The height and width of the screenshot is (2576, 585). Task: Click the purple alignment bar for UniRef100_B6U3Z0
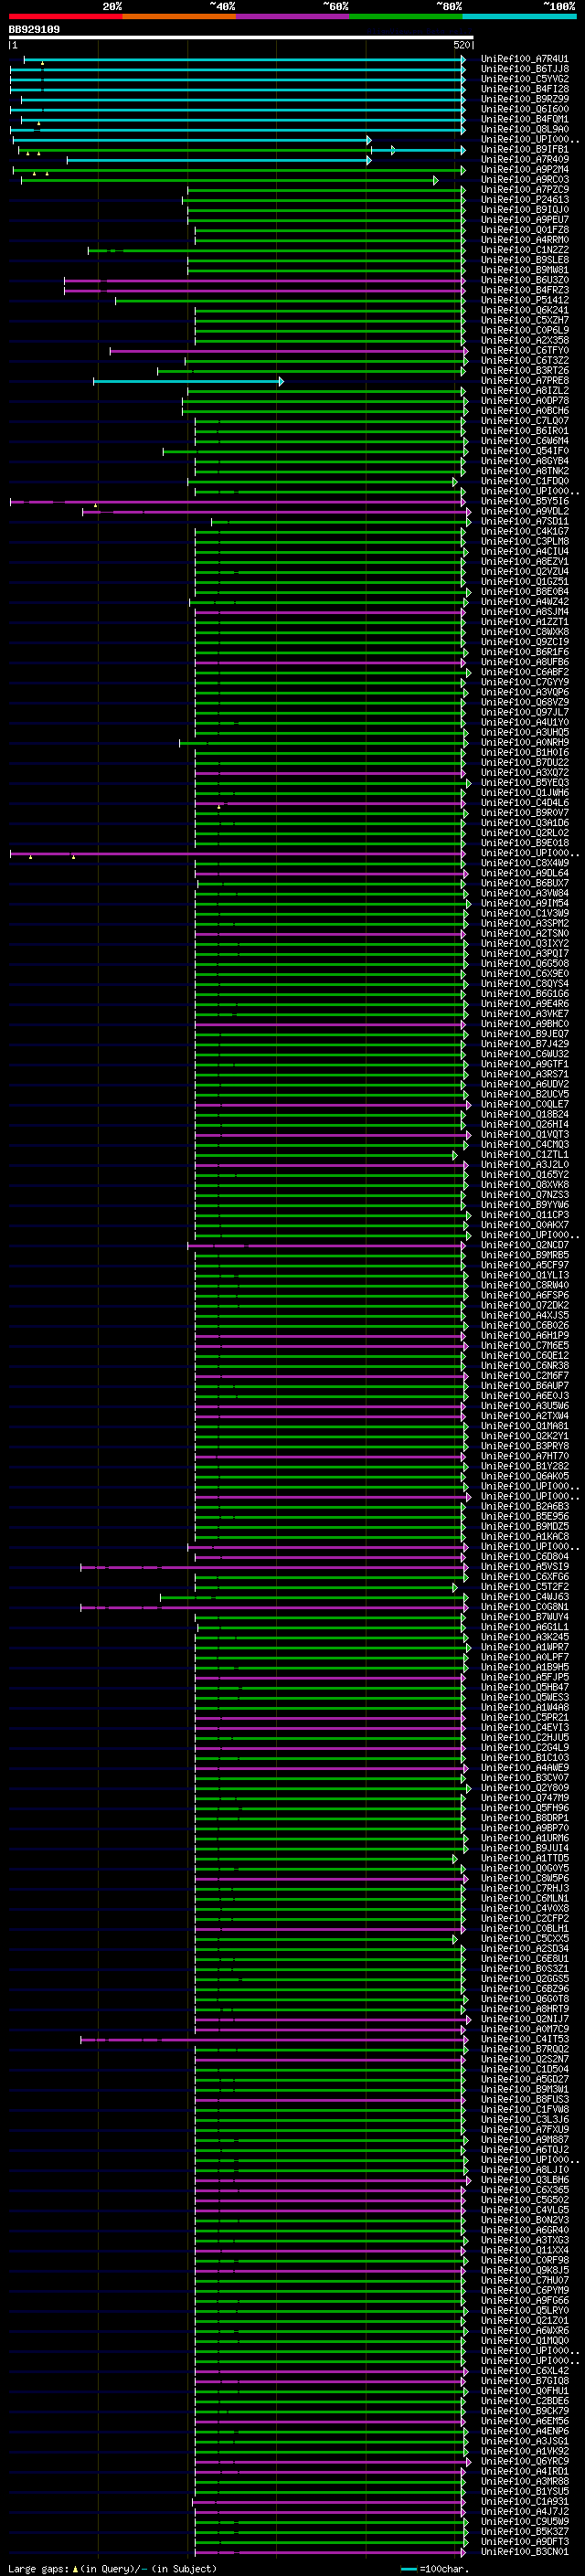tap(264, 280)
